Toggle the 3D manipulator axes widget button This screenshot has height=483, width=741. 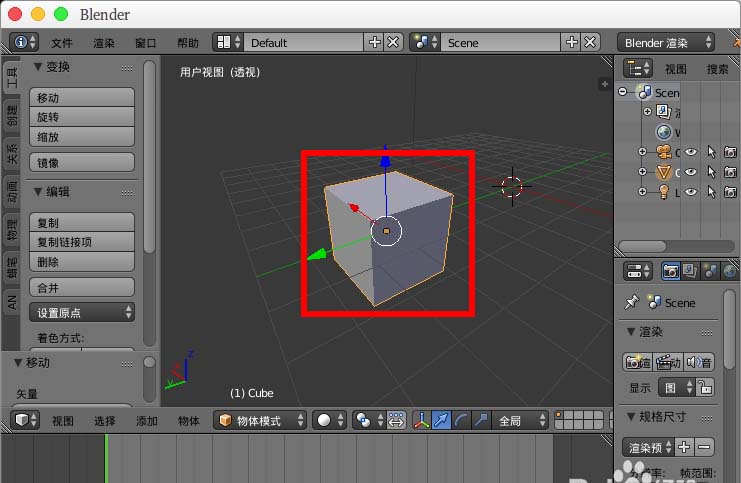pyautogui.click(x=422, y=420)
